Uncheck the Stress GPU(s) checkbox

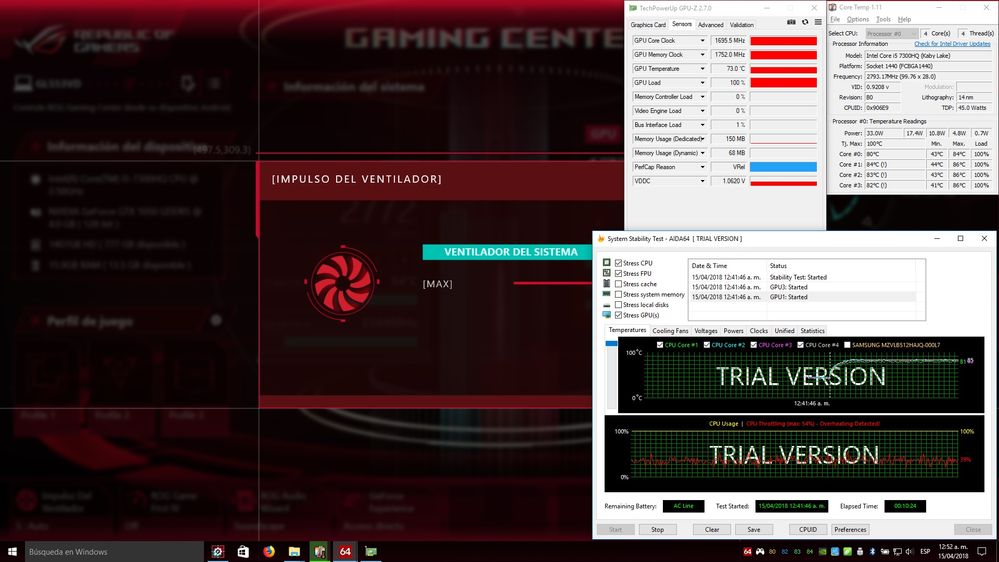pos(618,315)
